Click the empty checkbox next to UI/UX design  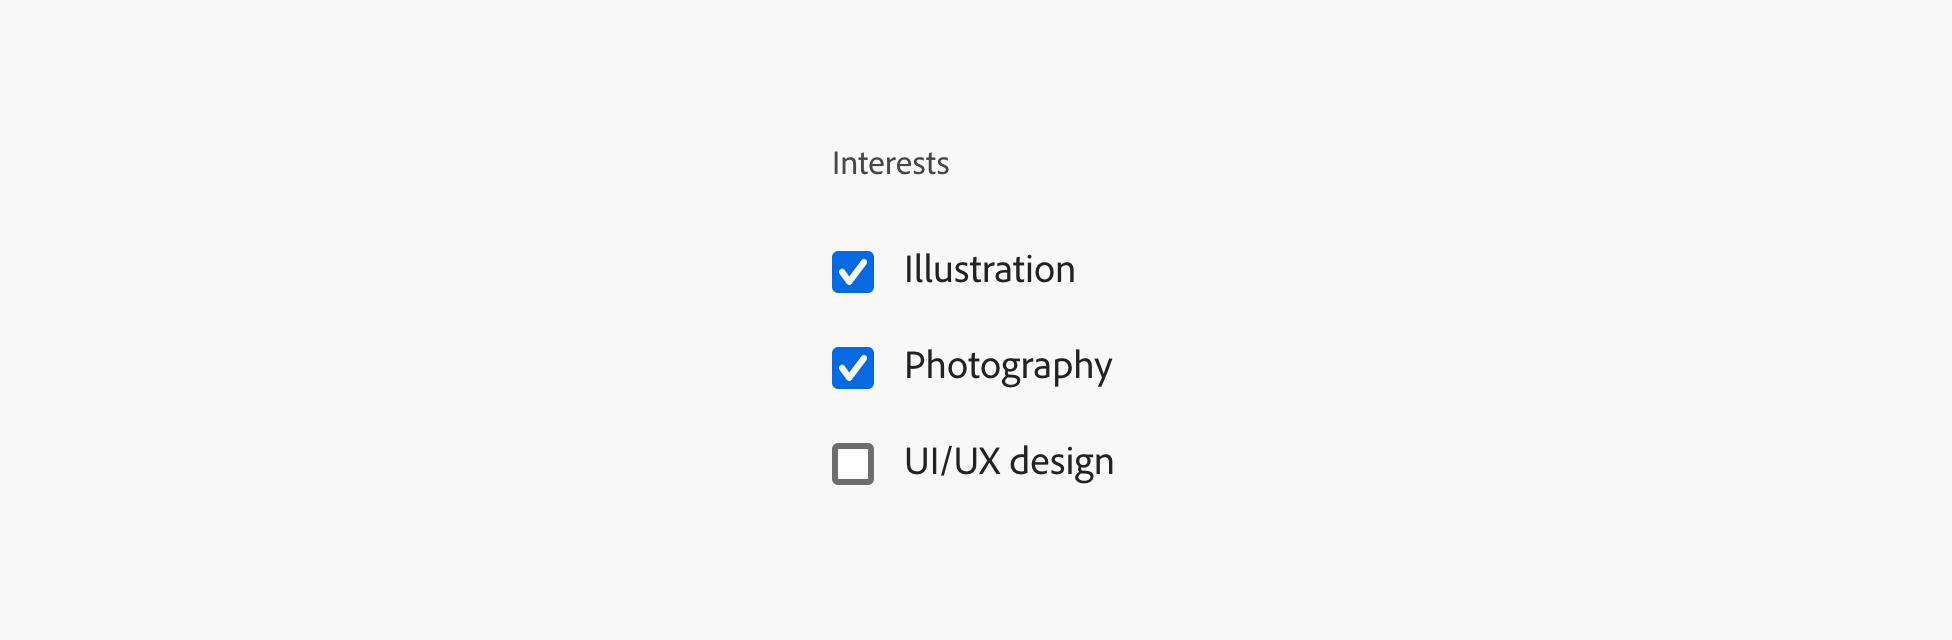852,462
